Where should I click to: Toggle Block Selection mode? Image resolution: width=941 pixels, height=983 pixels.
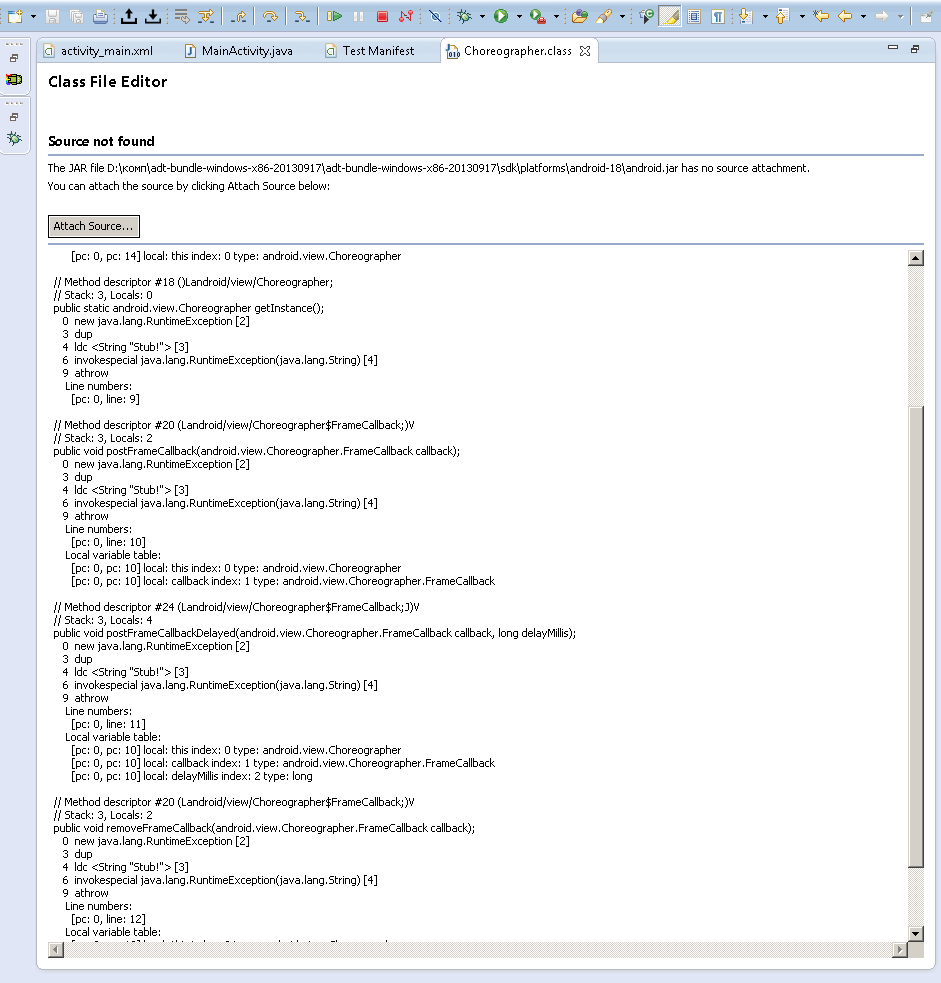[694, 16]
